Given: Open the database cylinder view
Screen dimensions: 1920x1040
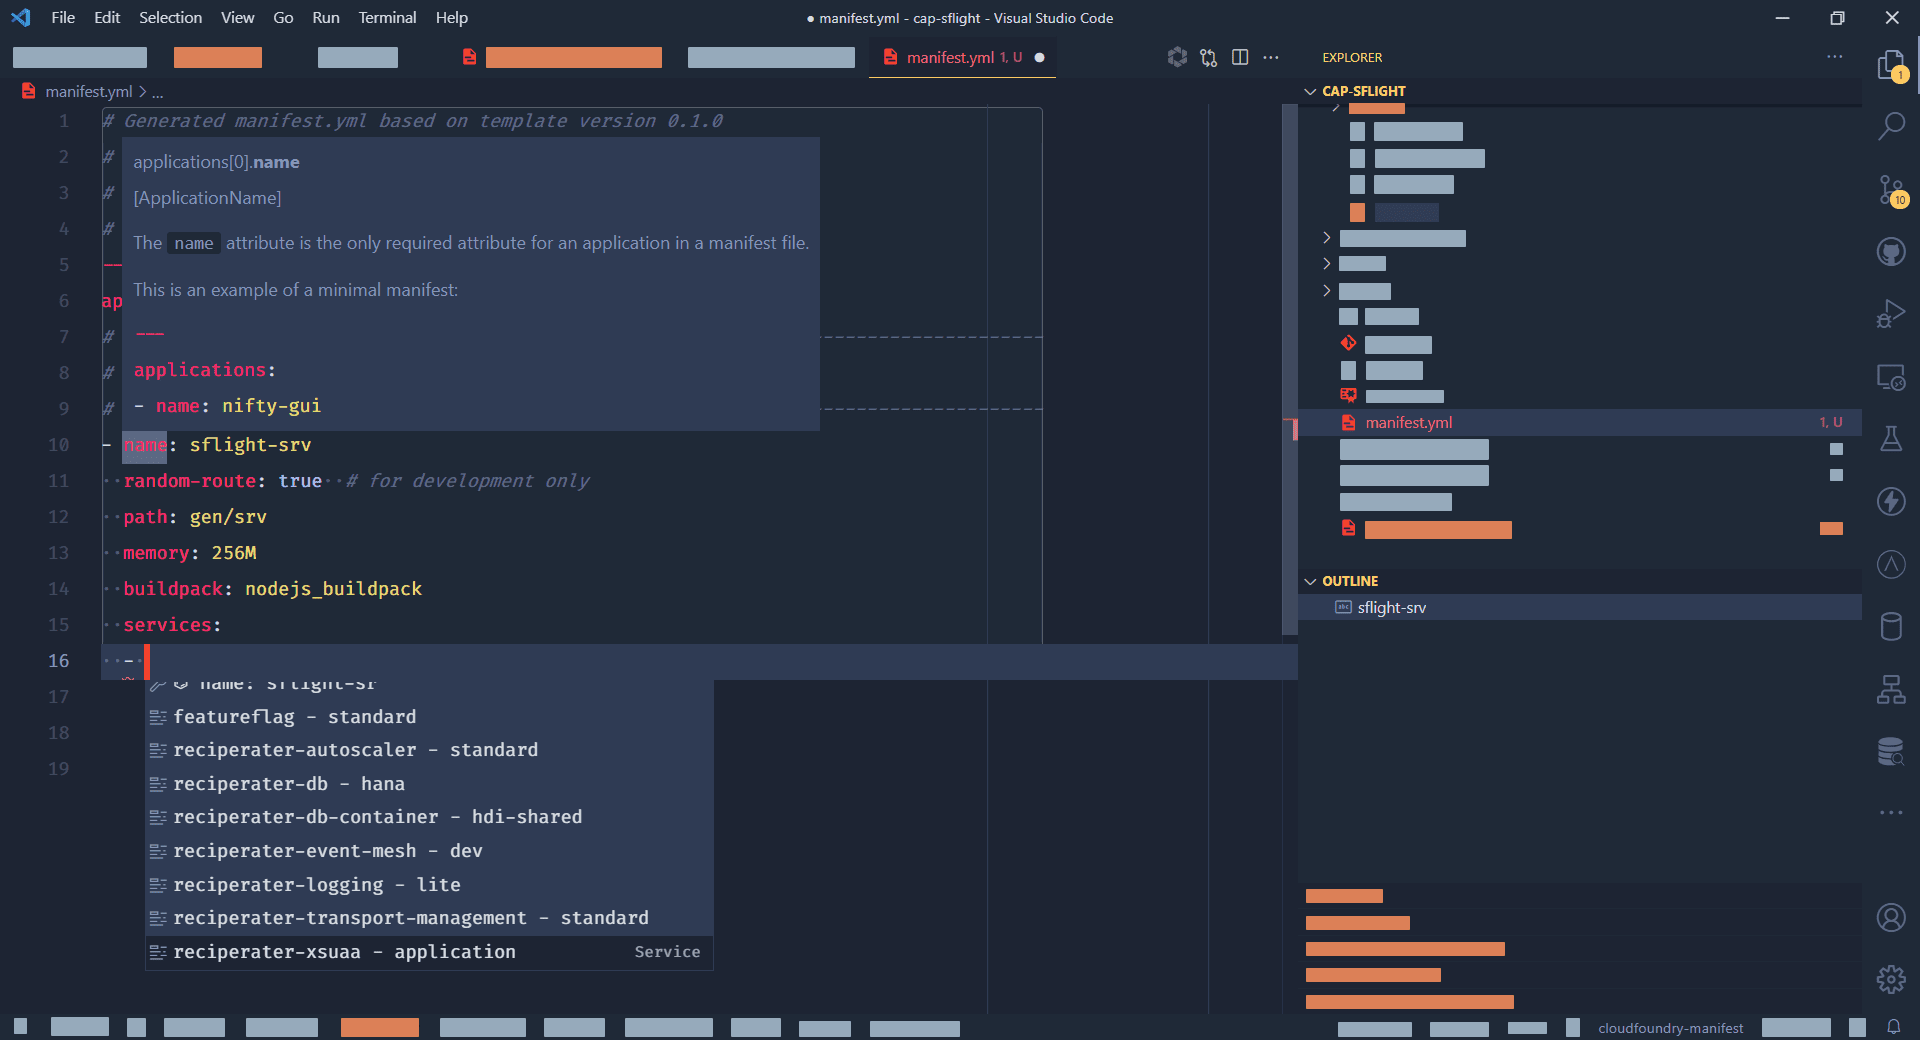Looking at the screenshot, I should coord(1891,627).
